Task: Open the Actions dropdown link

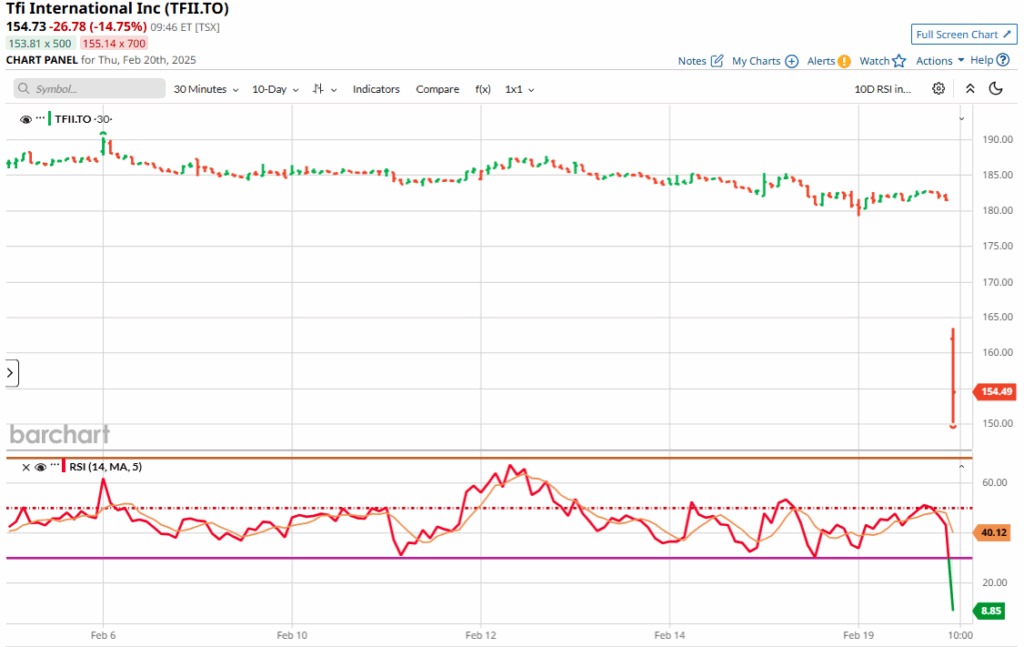Action: (940, 61)
